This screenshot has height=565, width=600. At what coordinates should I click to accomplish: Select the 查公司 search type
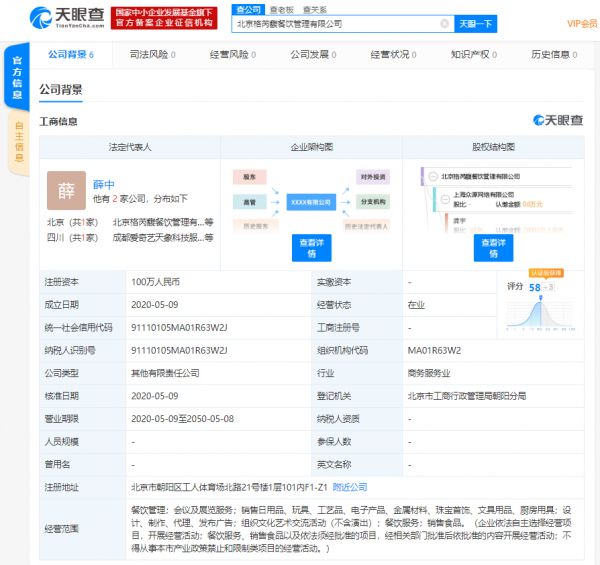click(247, 8)
